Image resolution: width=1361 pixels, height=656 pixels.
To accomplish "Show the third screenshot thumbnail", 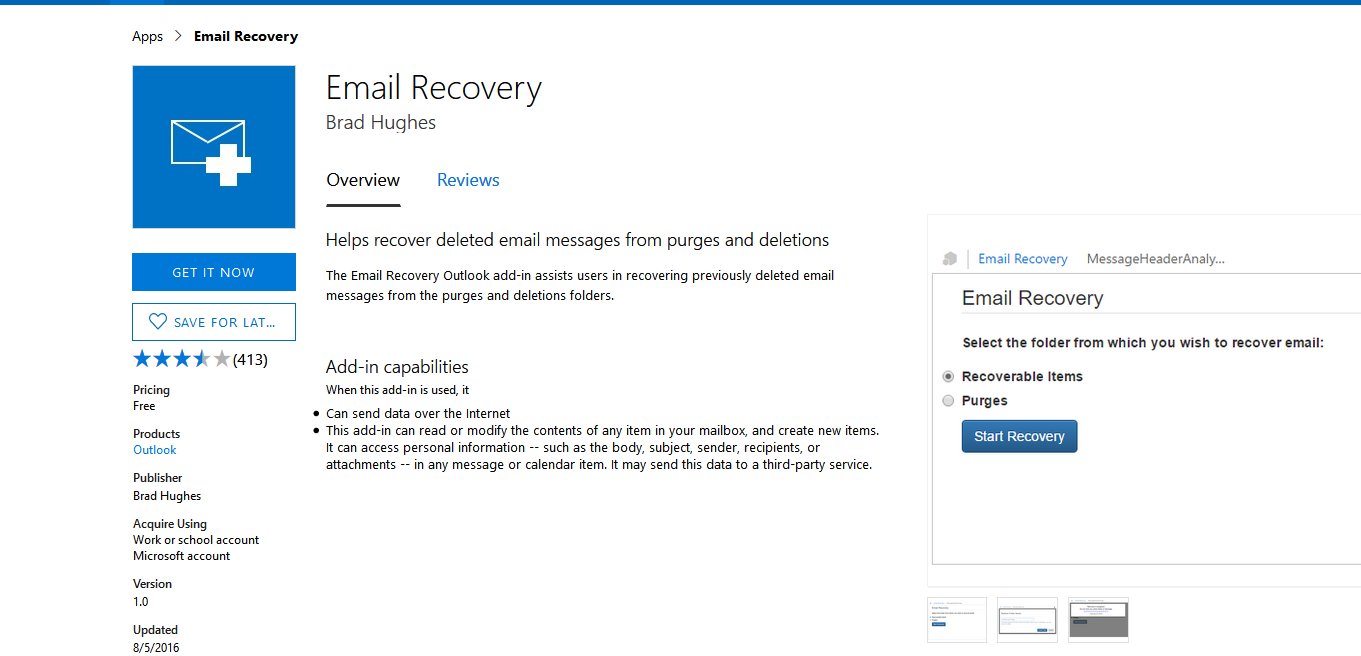I will [1098, 619].
